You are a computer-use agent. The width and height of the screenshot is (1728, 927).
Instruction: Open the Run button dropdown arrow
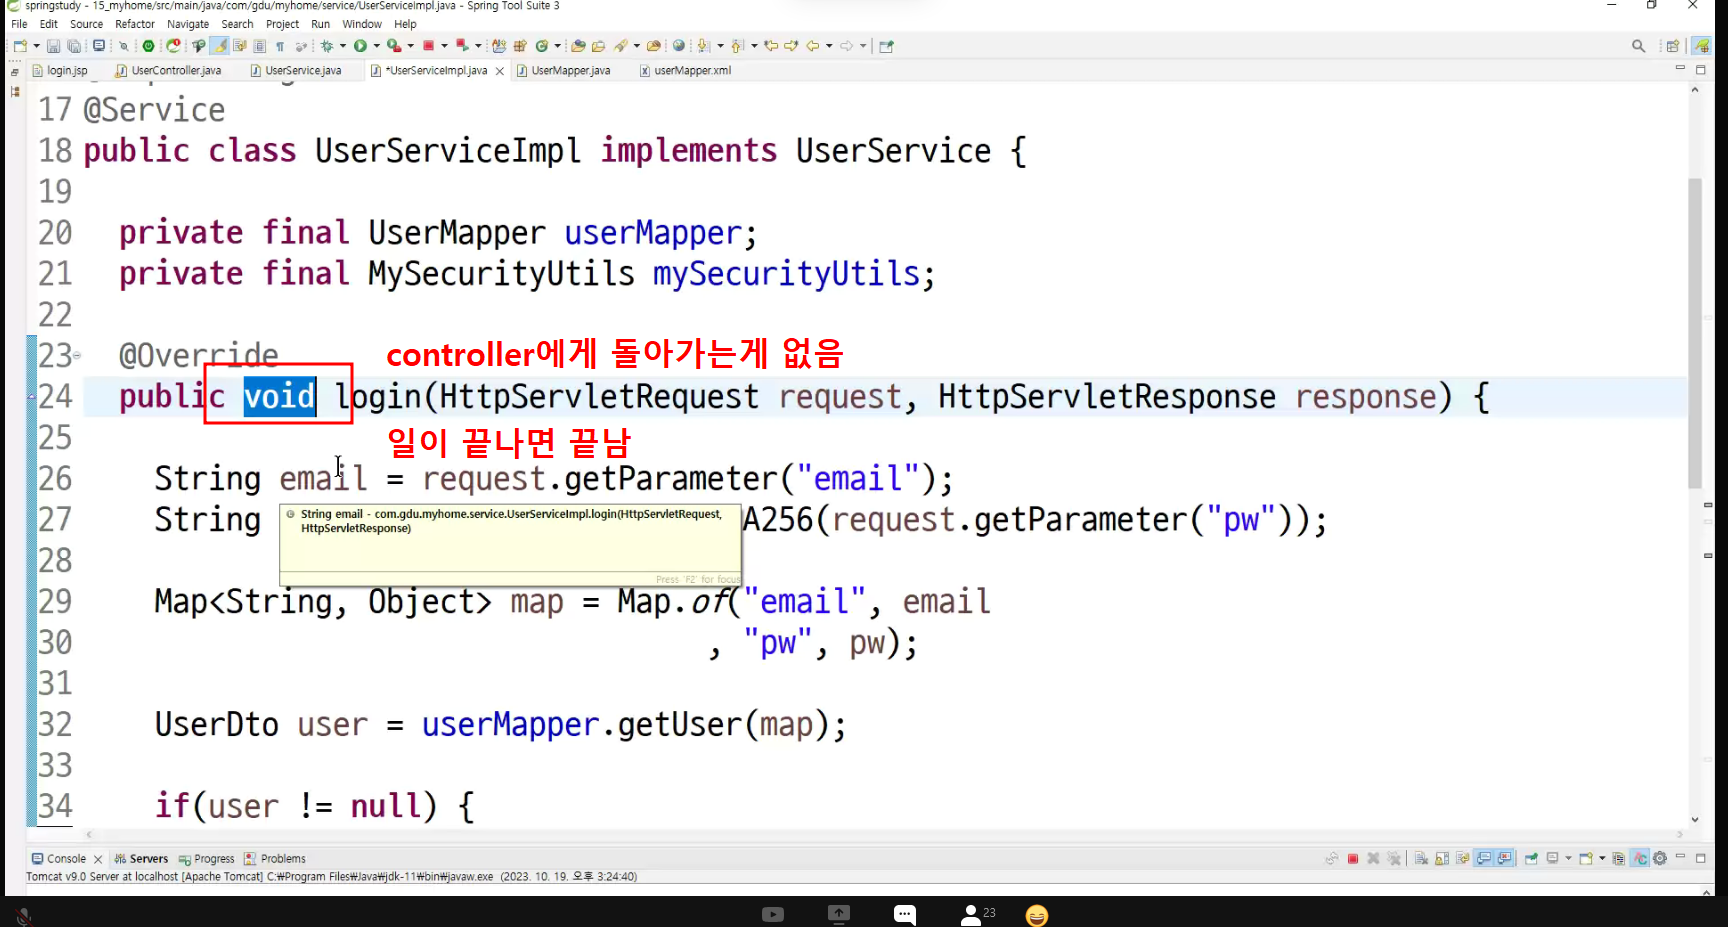(x=376, y=46)
